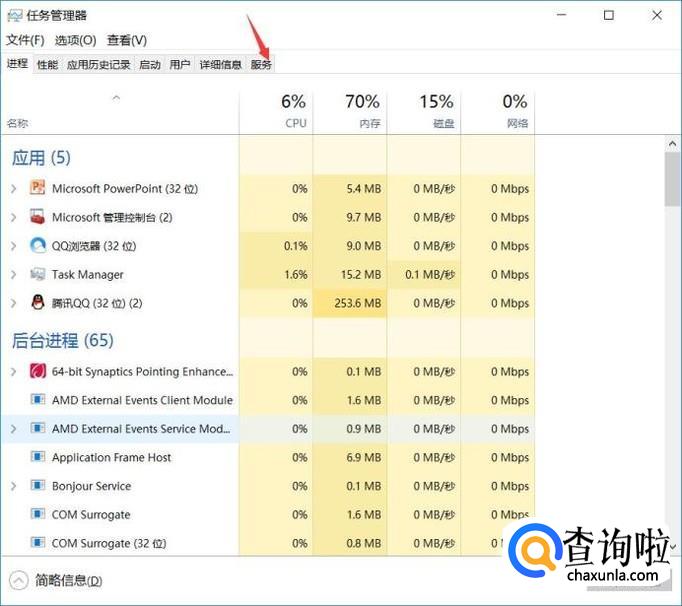Click the Bonjour Service process icon
Viewport: 682px width, 606px height.
pos(38,486)
